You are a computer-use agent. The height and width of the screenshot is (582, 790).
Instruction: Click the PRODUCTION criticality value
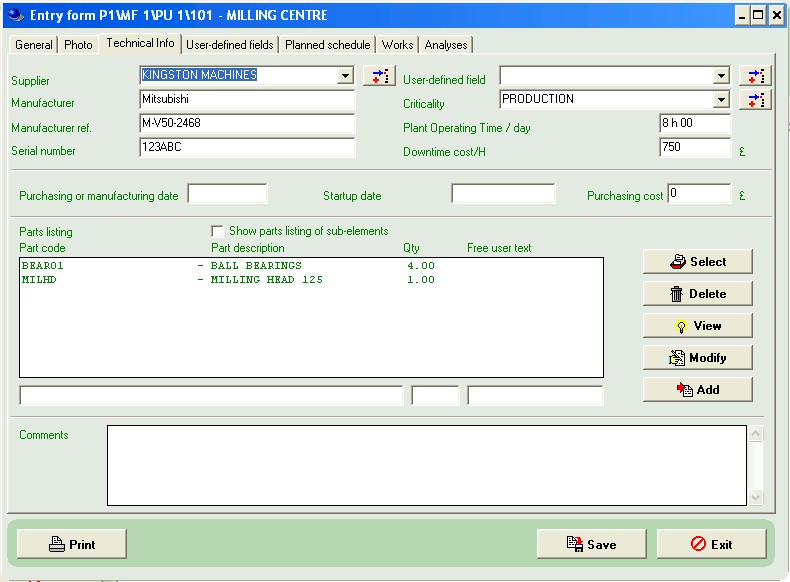pos(538,99)
